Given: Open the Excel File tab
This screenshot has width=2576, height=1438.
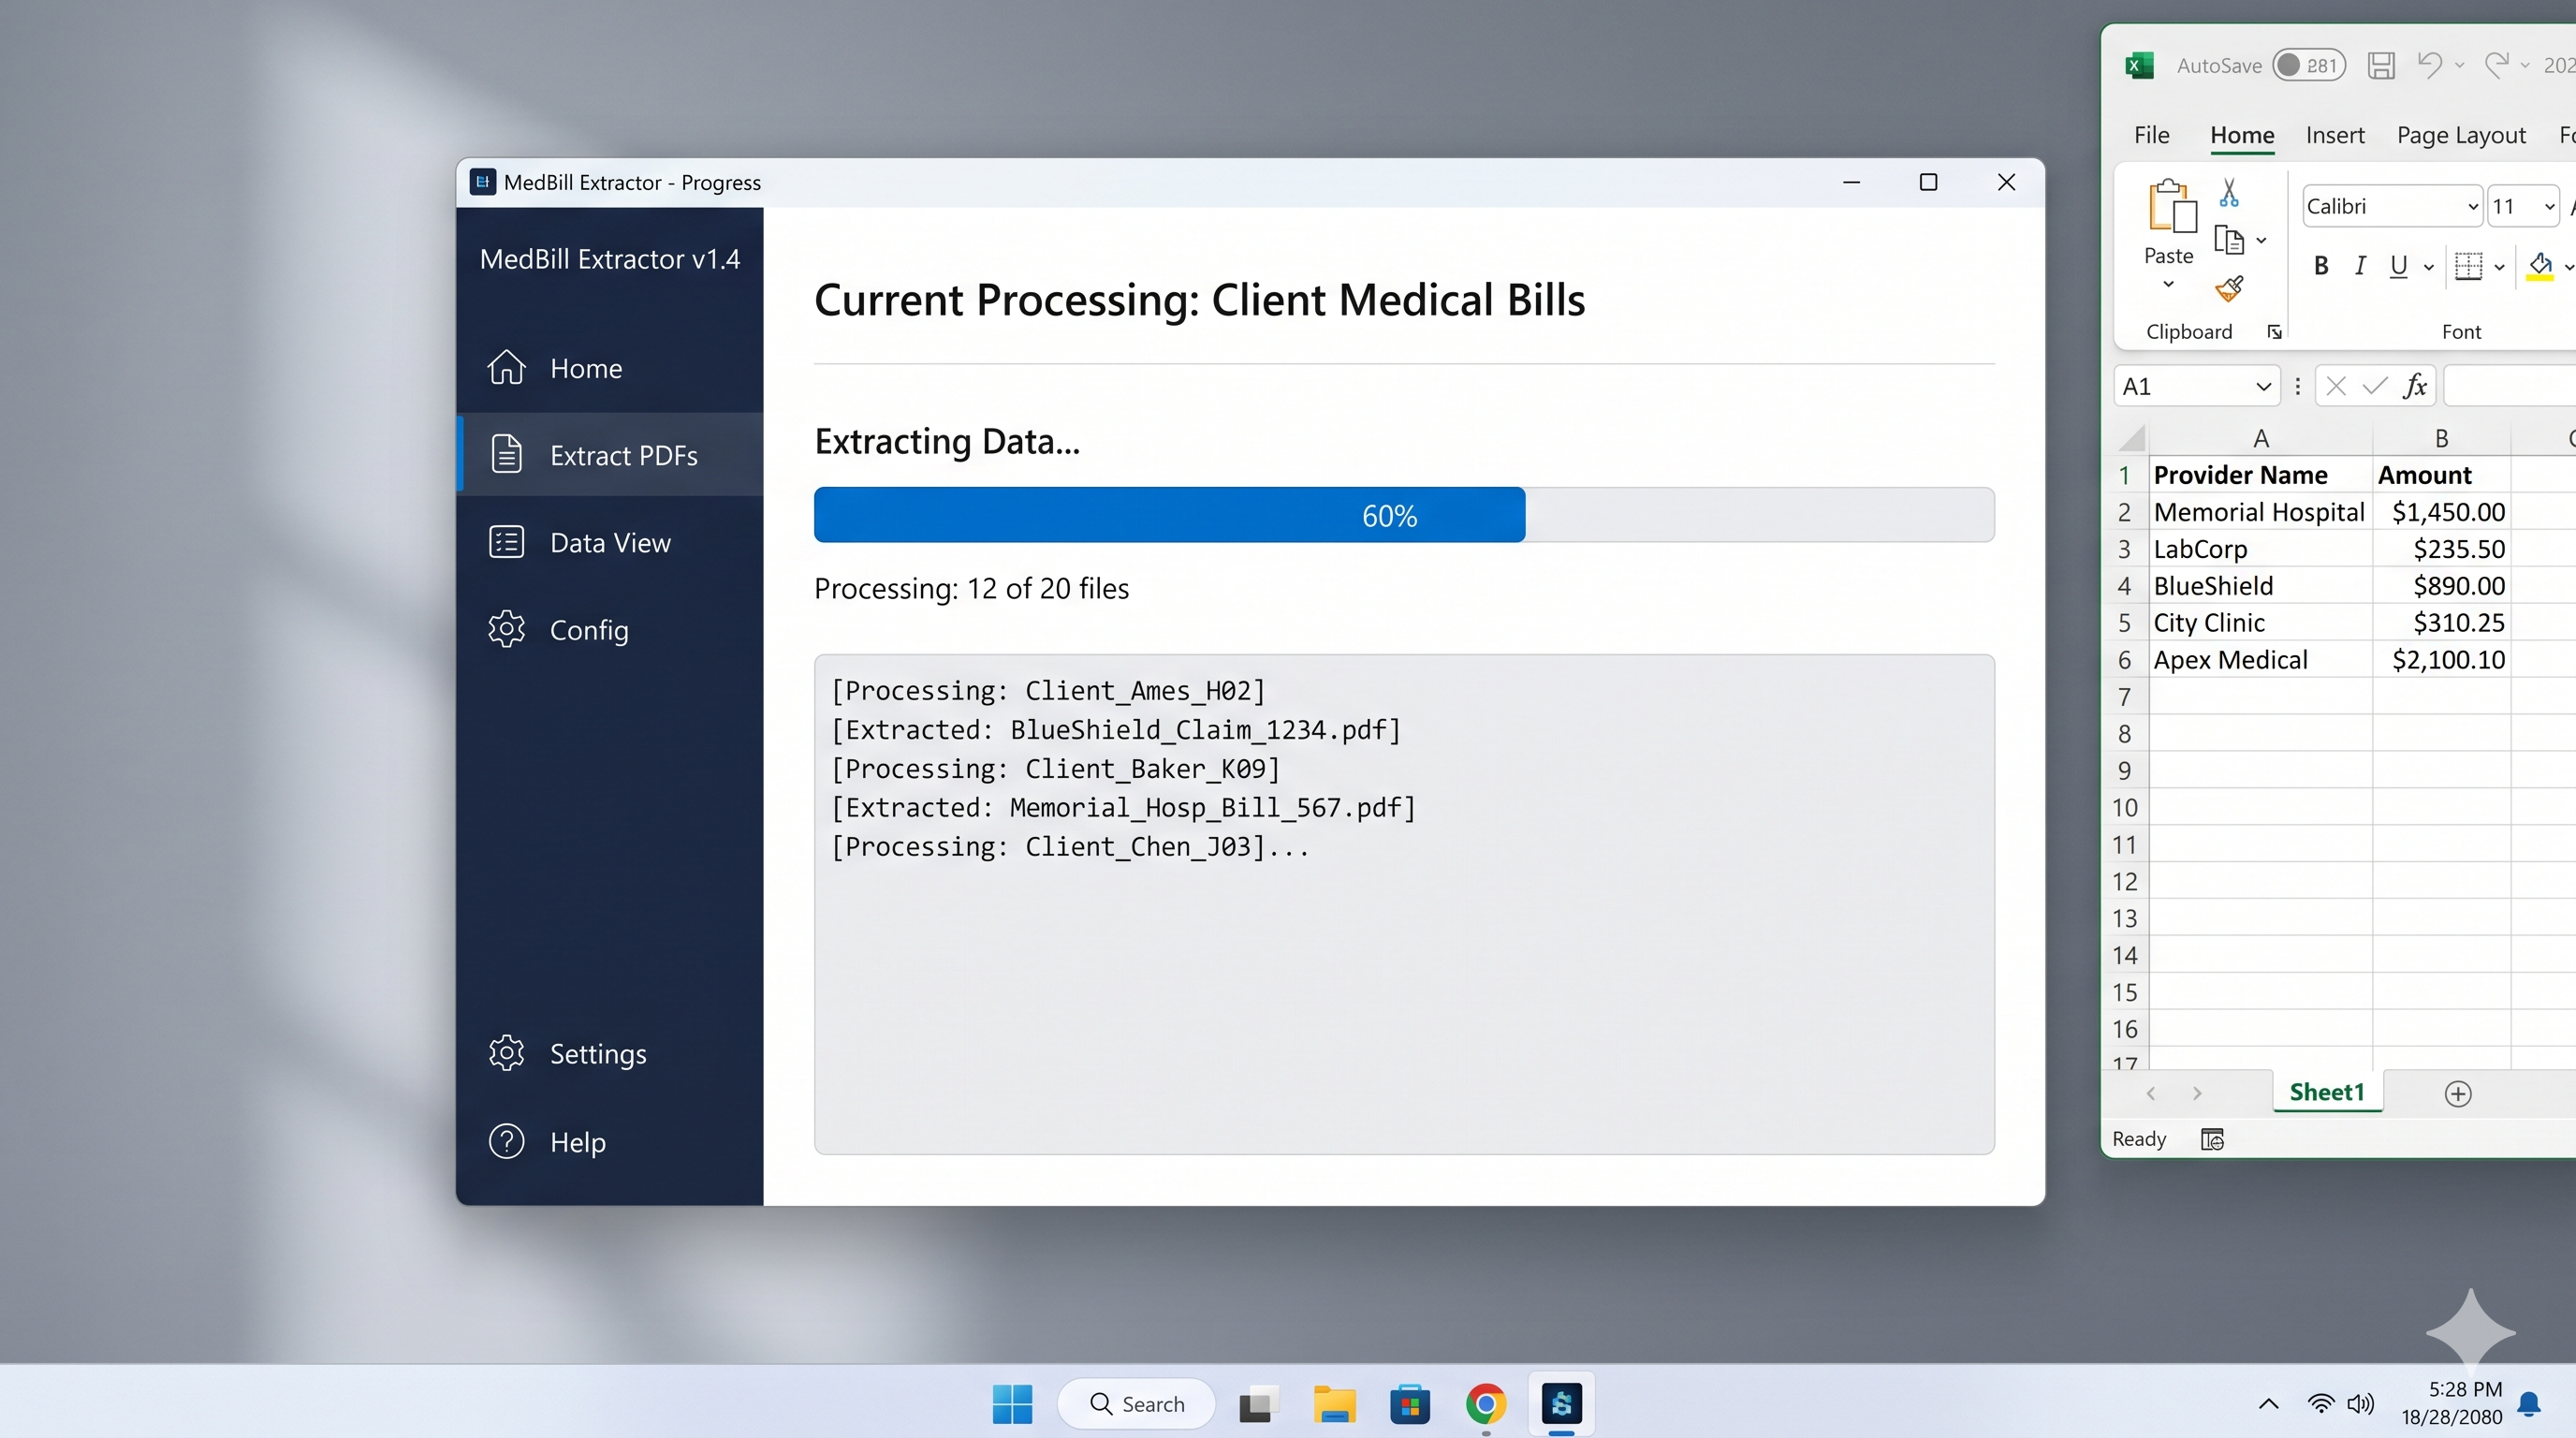Looking at the screenshot, I should click(2151, 135).
